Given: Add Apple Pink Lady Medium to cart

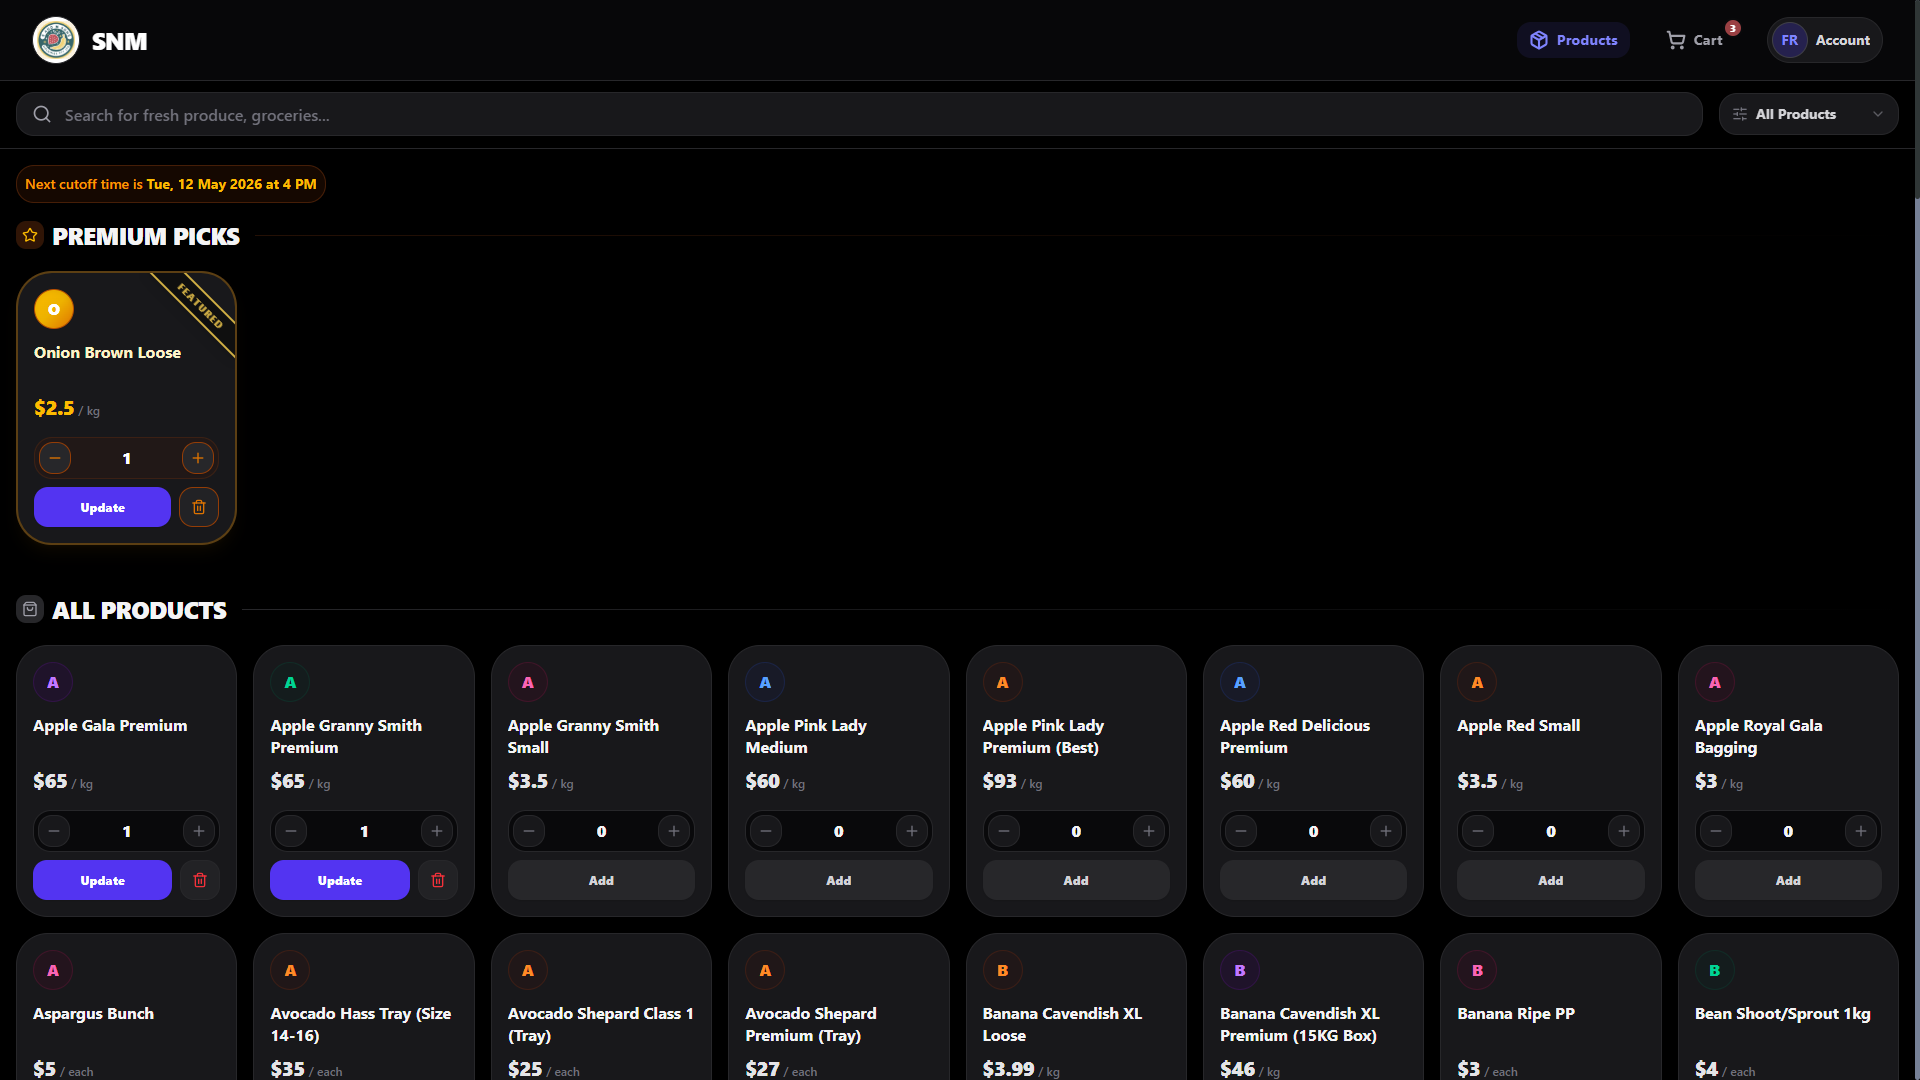Looking at the screenshot, I should point(839,880).
